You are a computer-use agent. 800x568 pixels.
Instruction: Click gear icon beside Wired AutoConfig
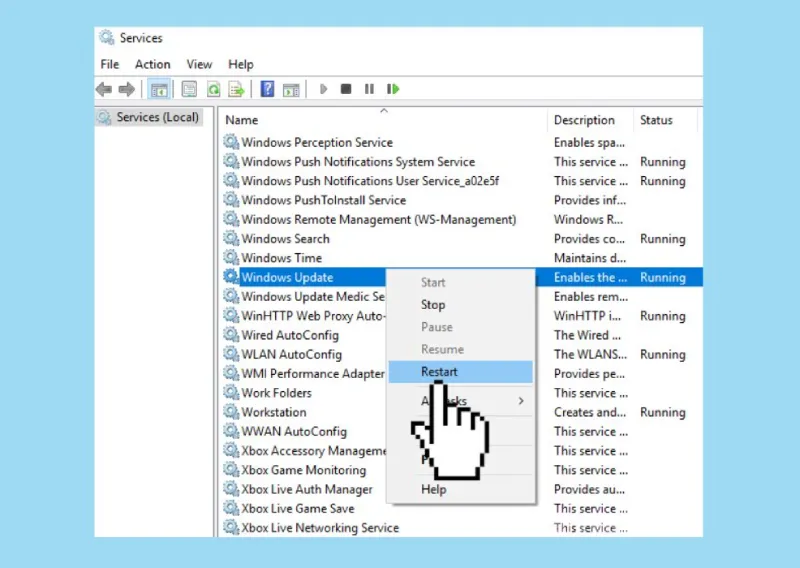pos(231,334)
